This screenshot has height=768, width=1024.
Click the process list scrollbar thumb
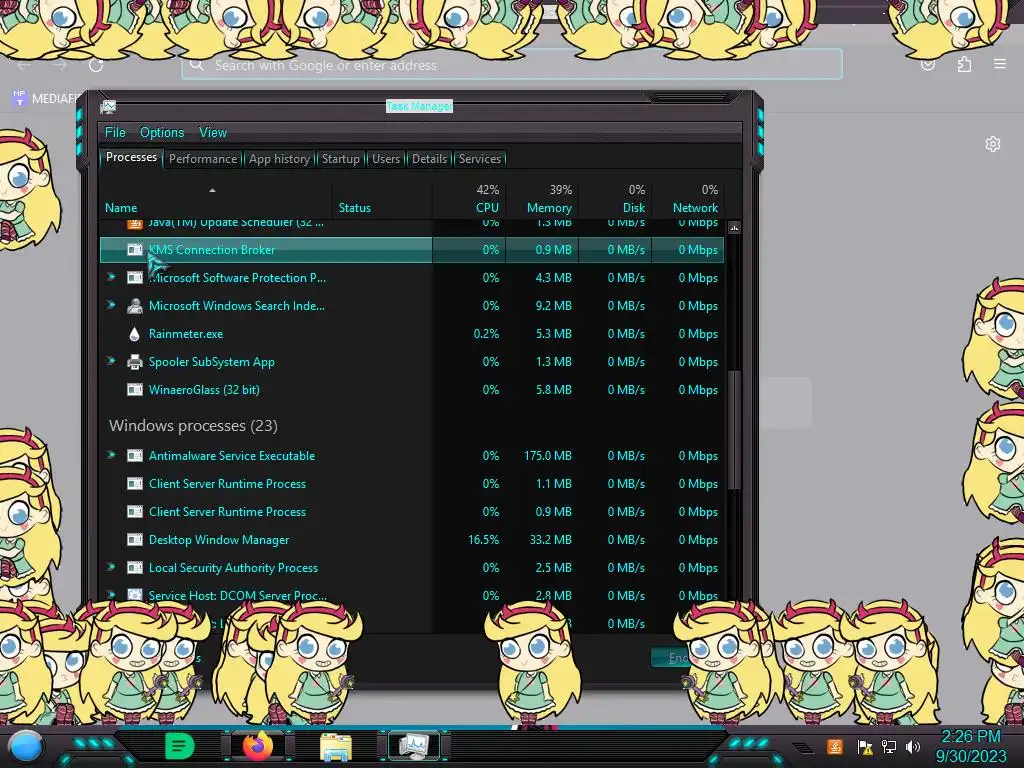734,430
